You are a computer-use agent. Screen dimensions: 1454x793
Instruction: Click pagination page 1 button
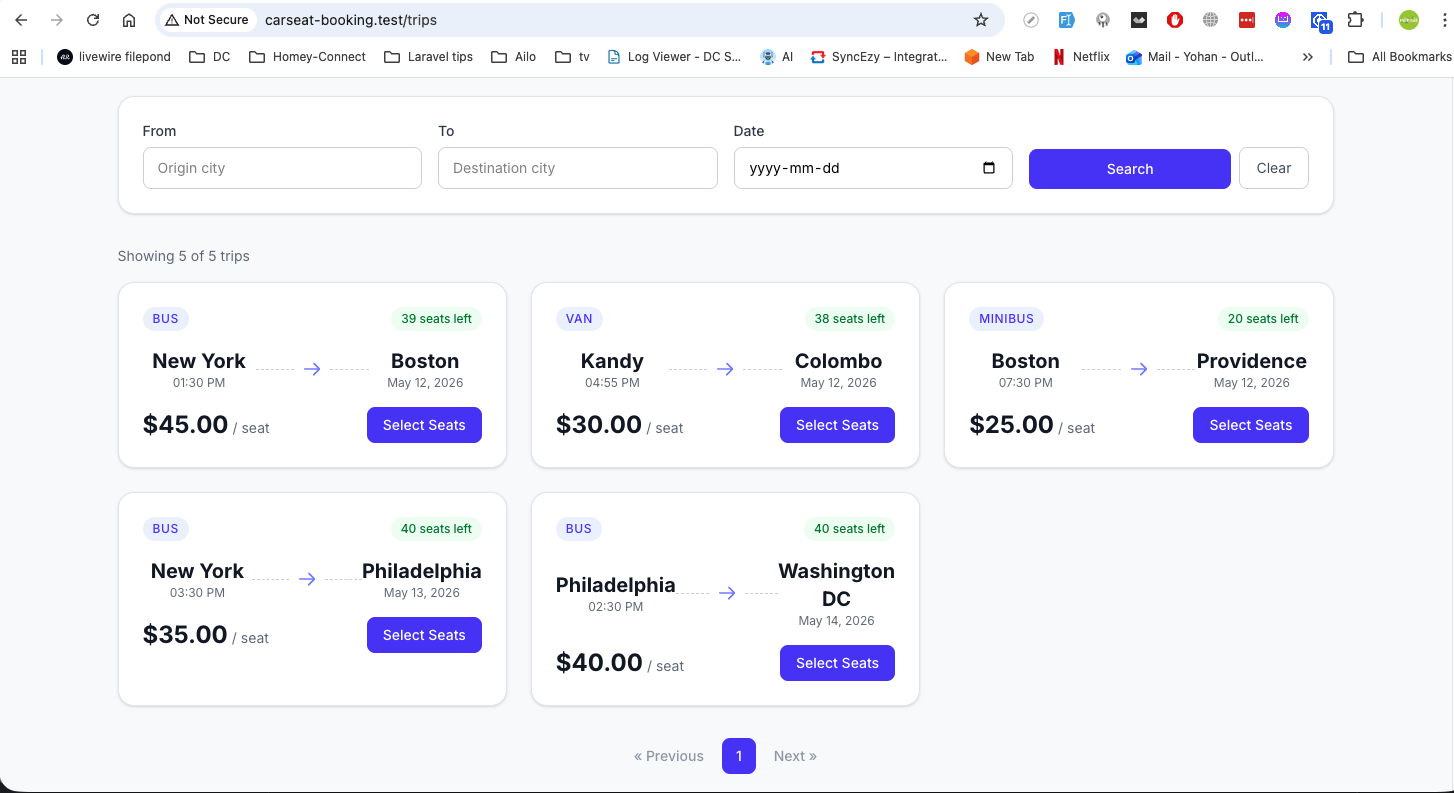coord(739,756)
